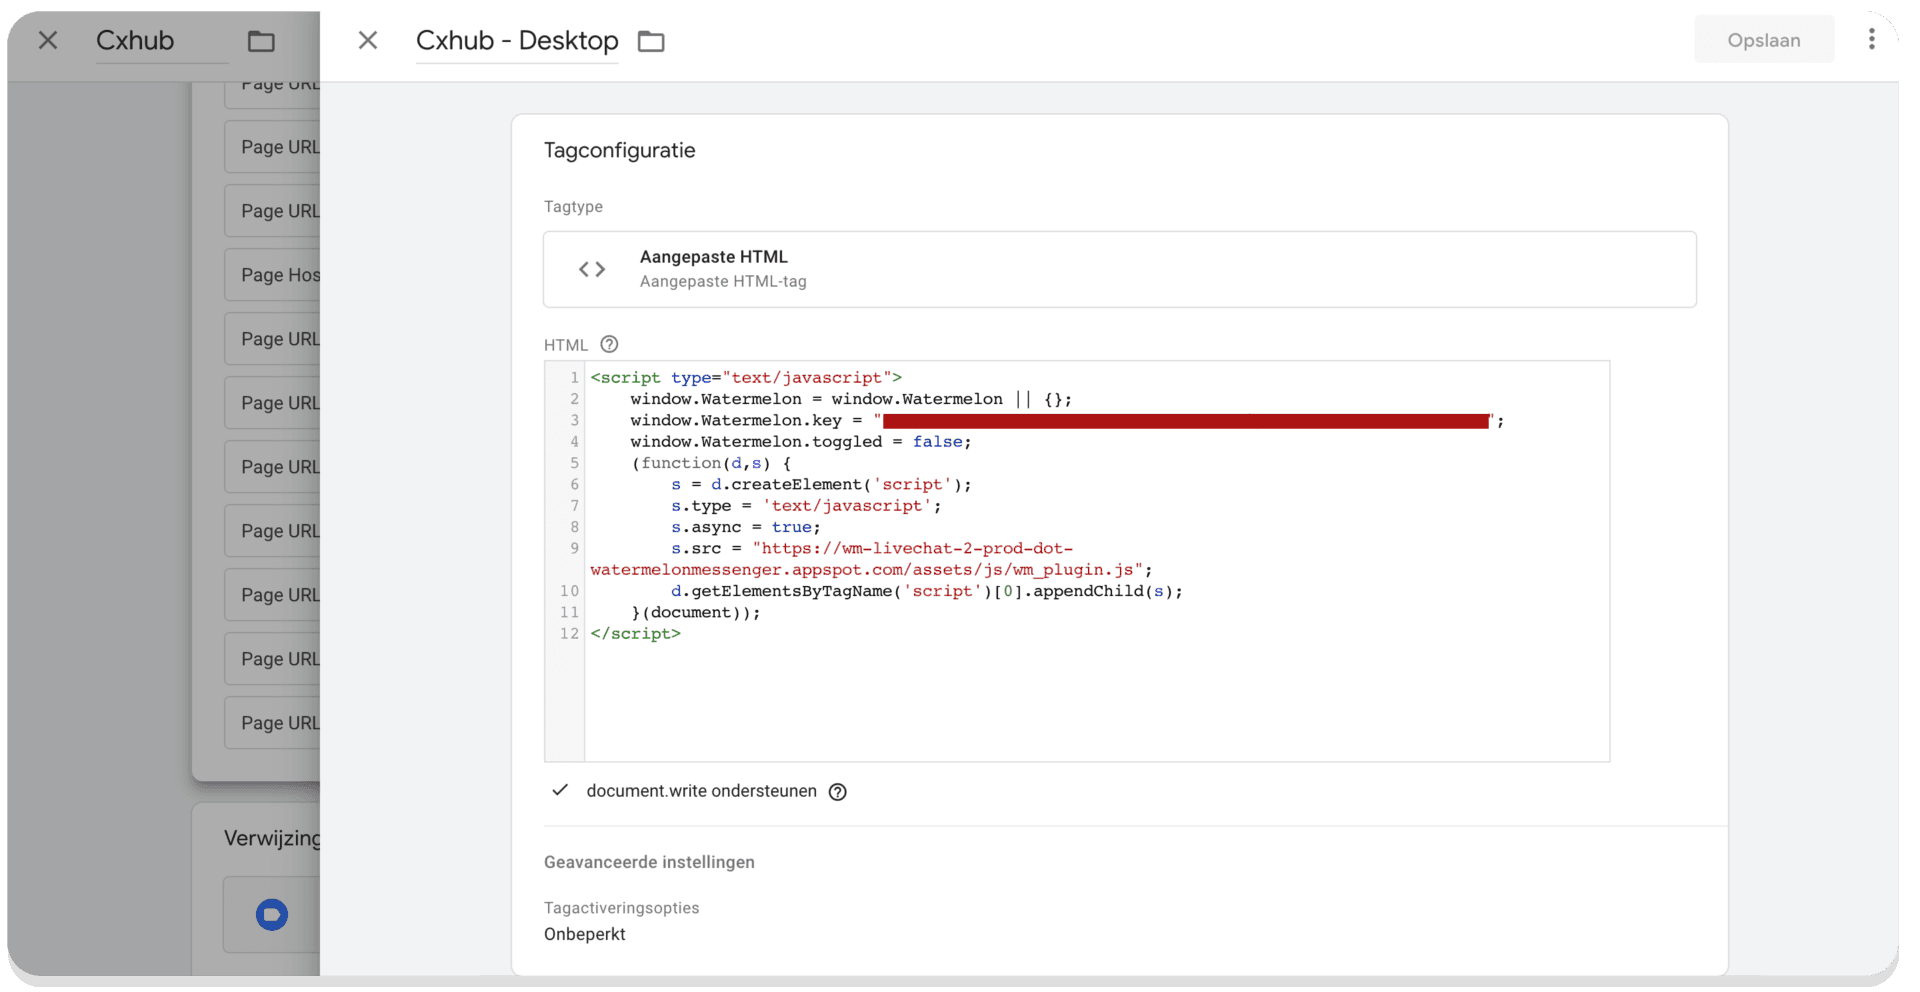Click the Opslaan save button

(x=1764, y=40)
